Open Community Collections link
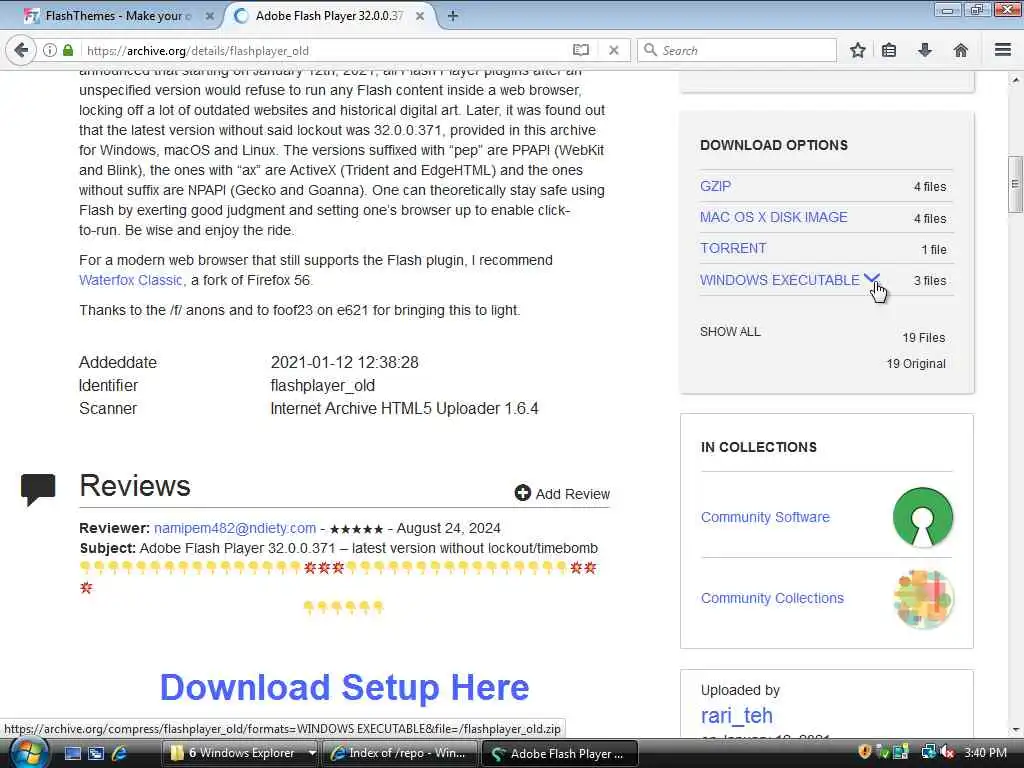 (x=772, y=598)
